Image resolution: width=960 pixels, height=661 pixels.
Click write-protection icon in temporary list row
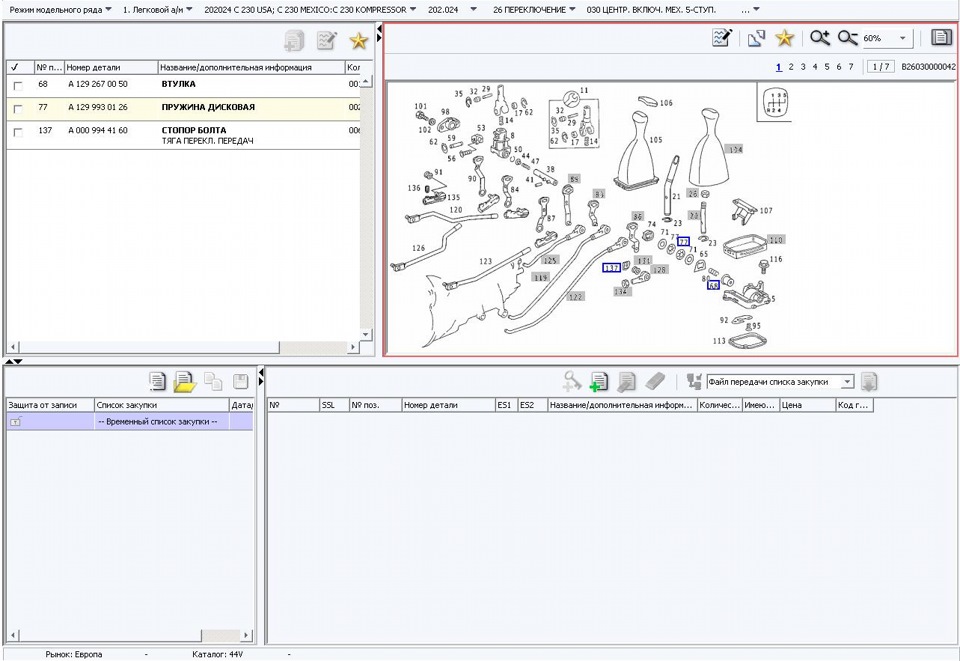pos(16,421)
